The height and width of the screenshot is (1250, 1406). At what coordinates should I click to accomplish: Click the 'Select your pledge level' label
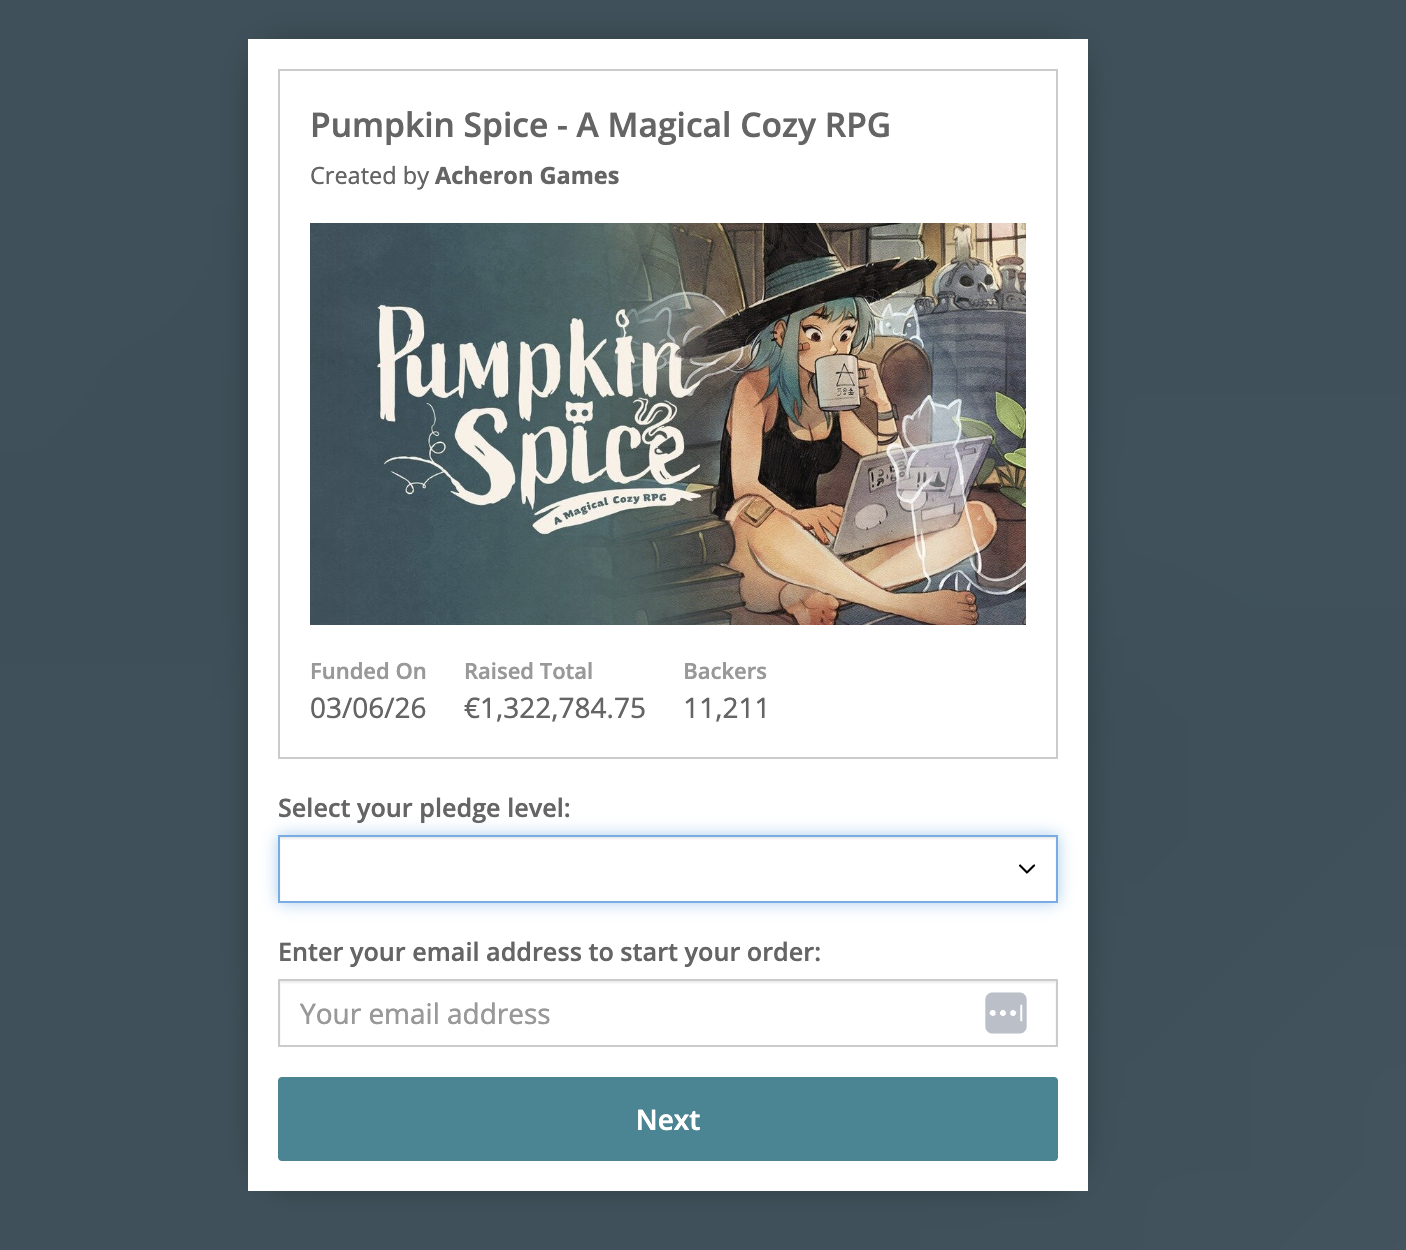click(424, 808)
